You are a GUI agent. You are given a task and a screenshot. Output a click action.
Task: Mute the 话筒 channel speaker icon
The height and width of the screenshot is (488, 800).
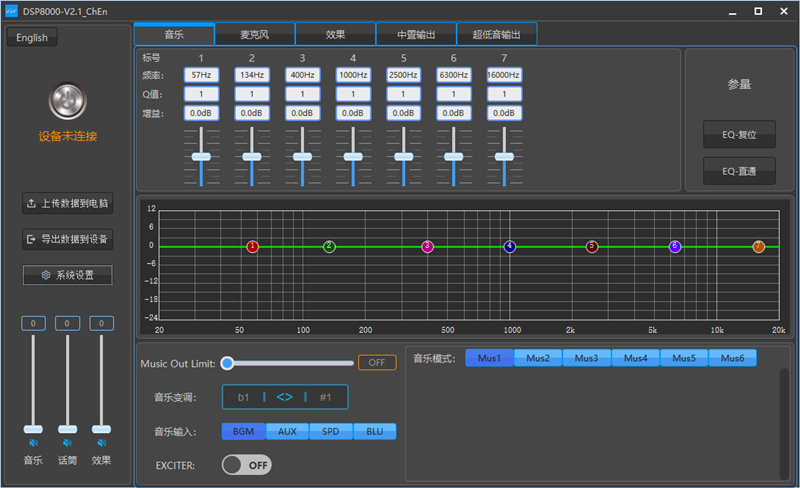(x=67, y=443)
